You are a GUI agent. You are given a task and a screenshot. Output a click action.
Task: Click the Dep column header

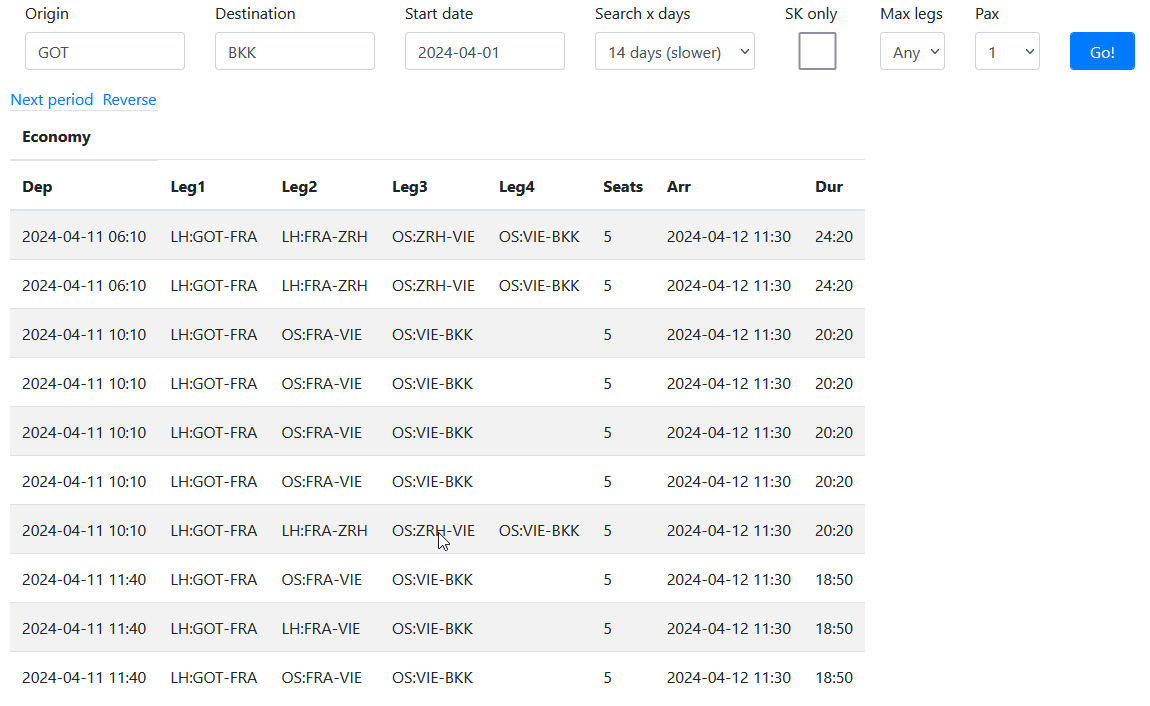tap(37, 186)
